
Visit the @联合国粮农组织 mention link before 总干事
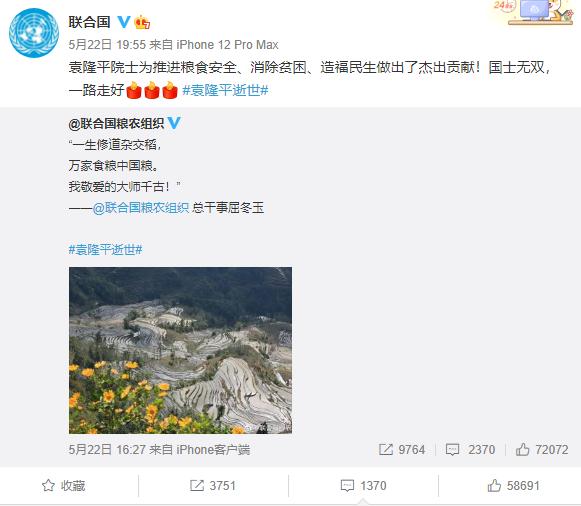click(141, 208)
